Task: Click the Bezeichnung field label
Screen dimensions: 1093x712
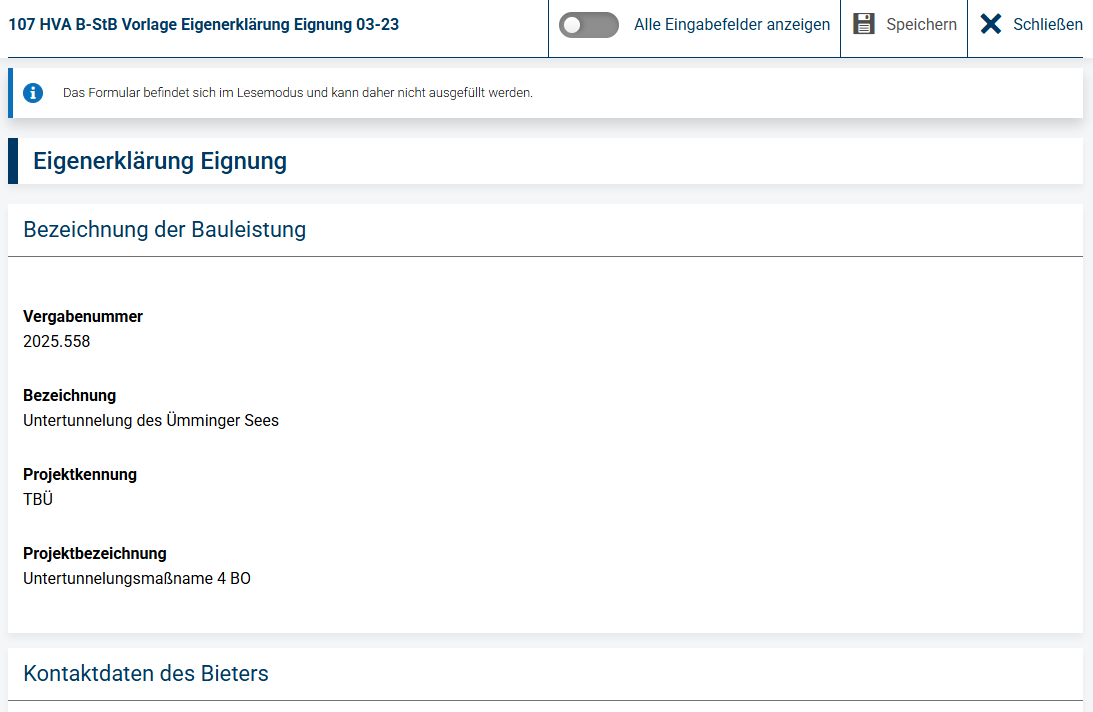Action: 70,395
